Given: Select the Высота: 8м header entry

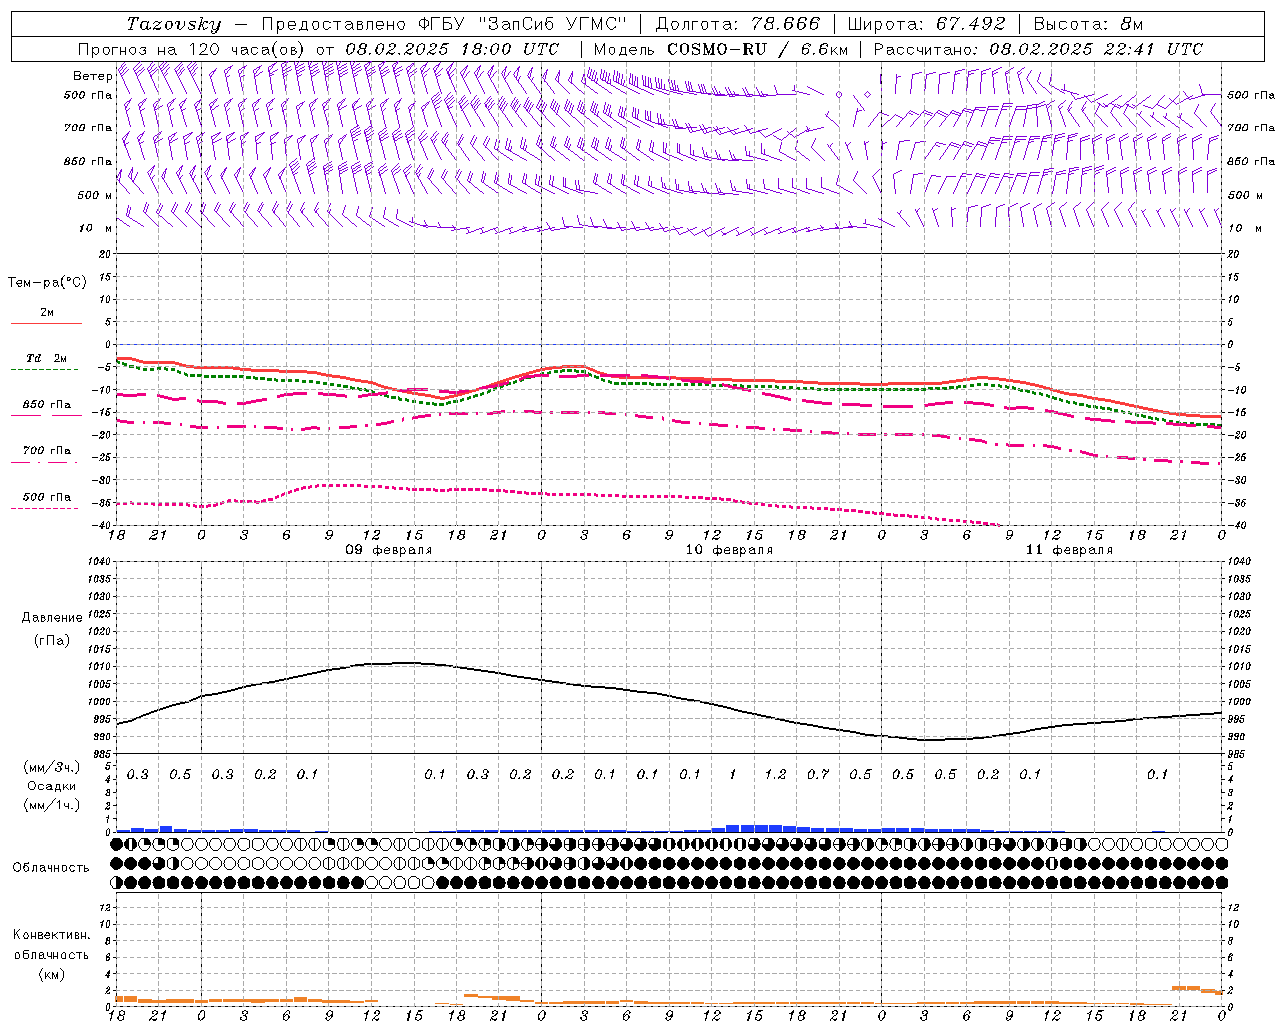Looking at the screenshot, I should (1088, 24).
